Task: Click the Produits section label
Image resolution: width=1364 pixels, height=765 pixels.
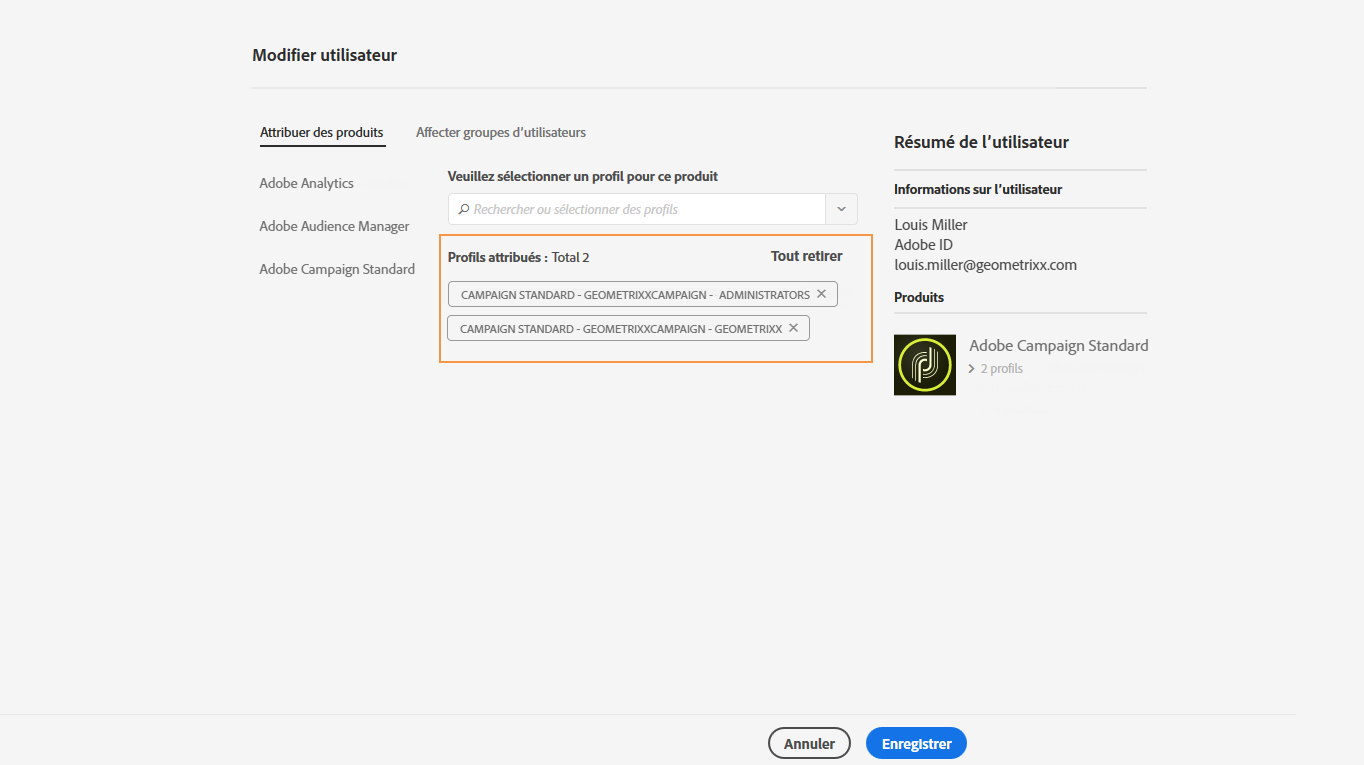Action: tap(919, 297)
